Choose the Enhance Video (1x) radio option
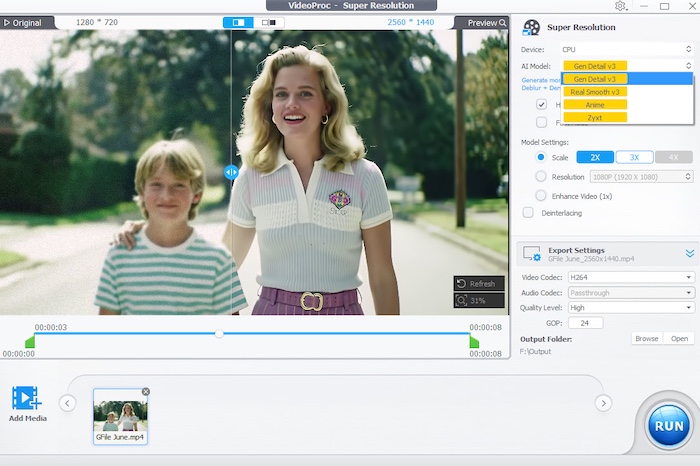This screenshot has height=466, width=700. pos(541,195)
